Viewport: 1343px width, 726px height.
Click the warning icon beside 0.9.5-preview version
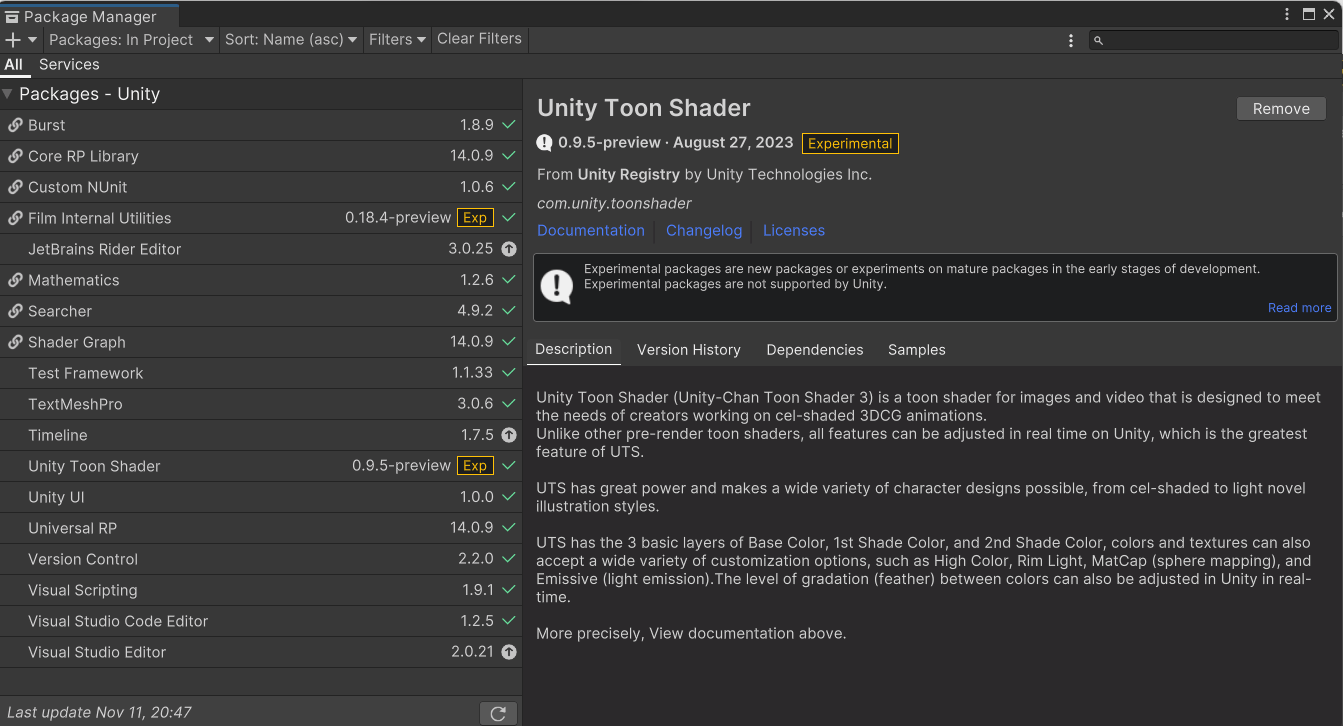[545, 143]
